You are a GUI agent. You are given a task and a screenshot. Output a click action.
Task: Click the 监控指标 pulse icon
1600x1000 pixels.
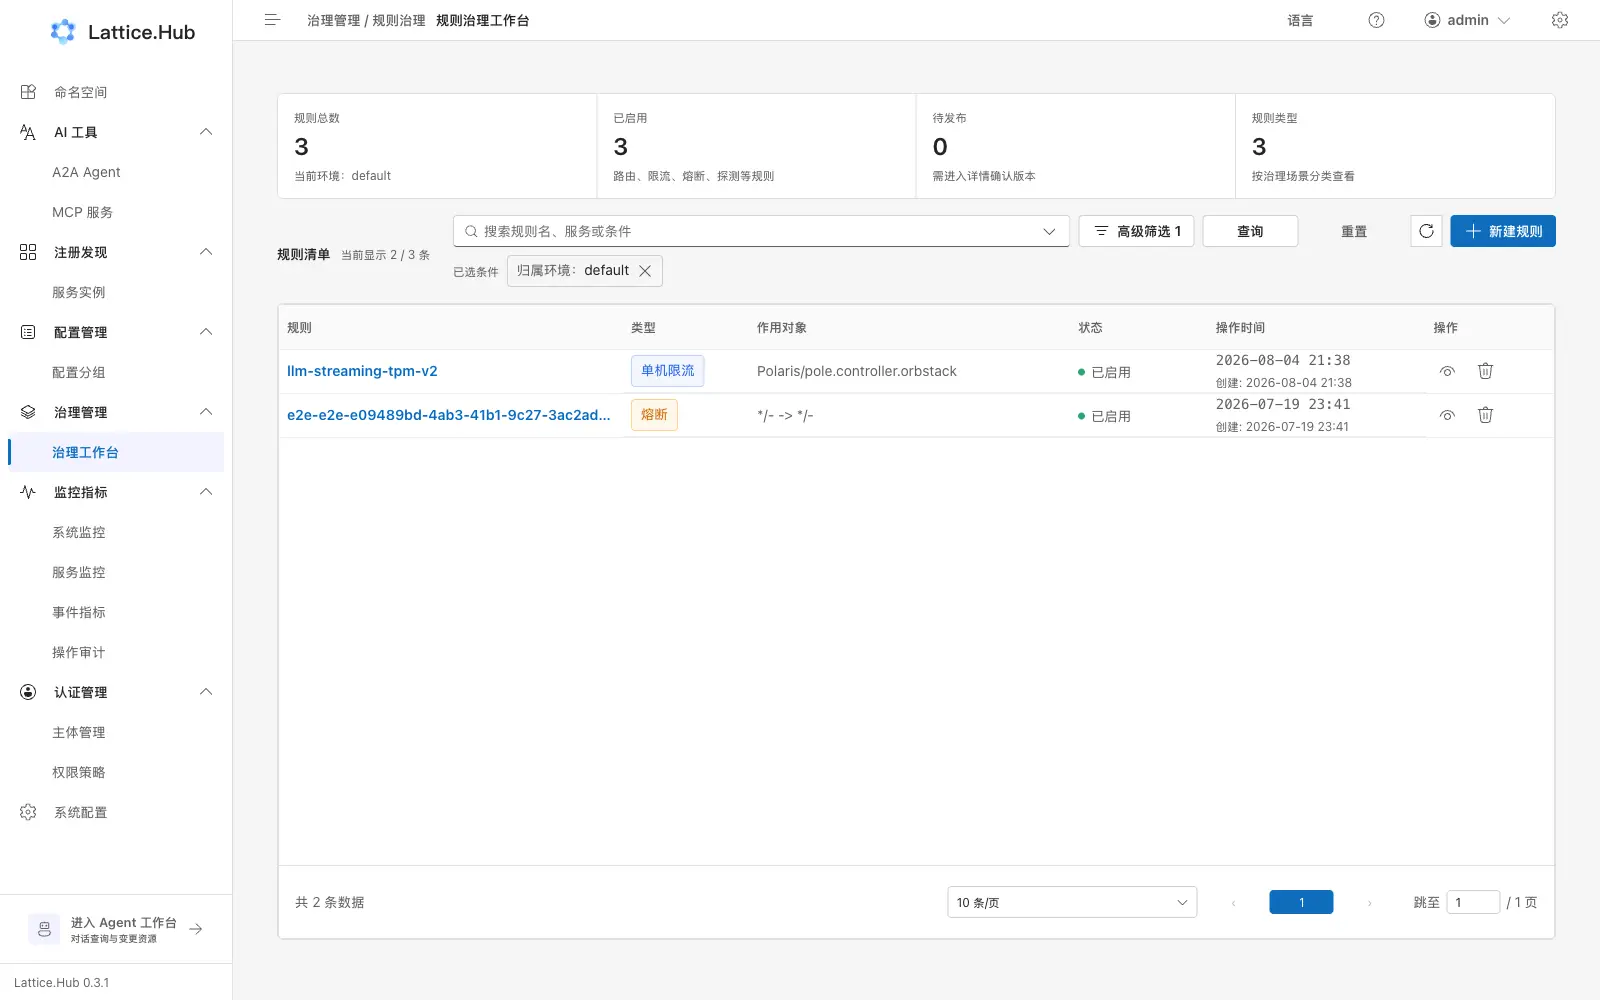click(28, 492)
